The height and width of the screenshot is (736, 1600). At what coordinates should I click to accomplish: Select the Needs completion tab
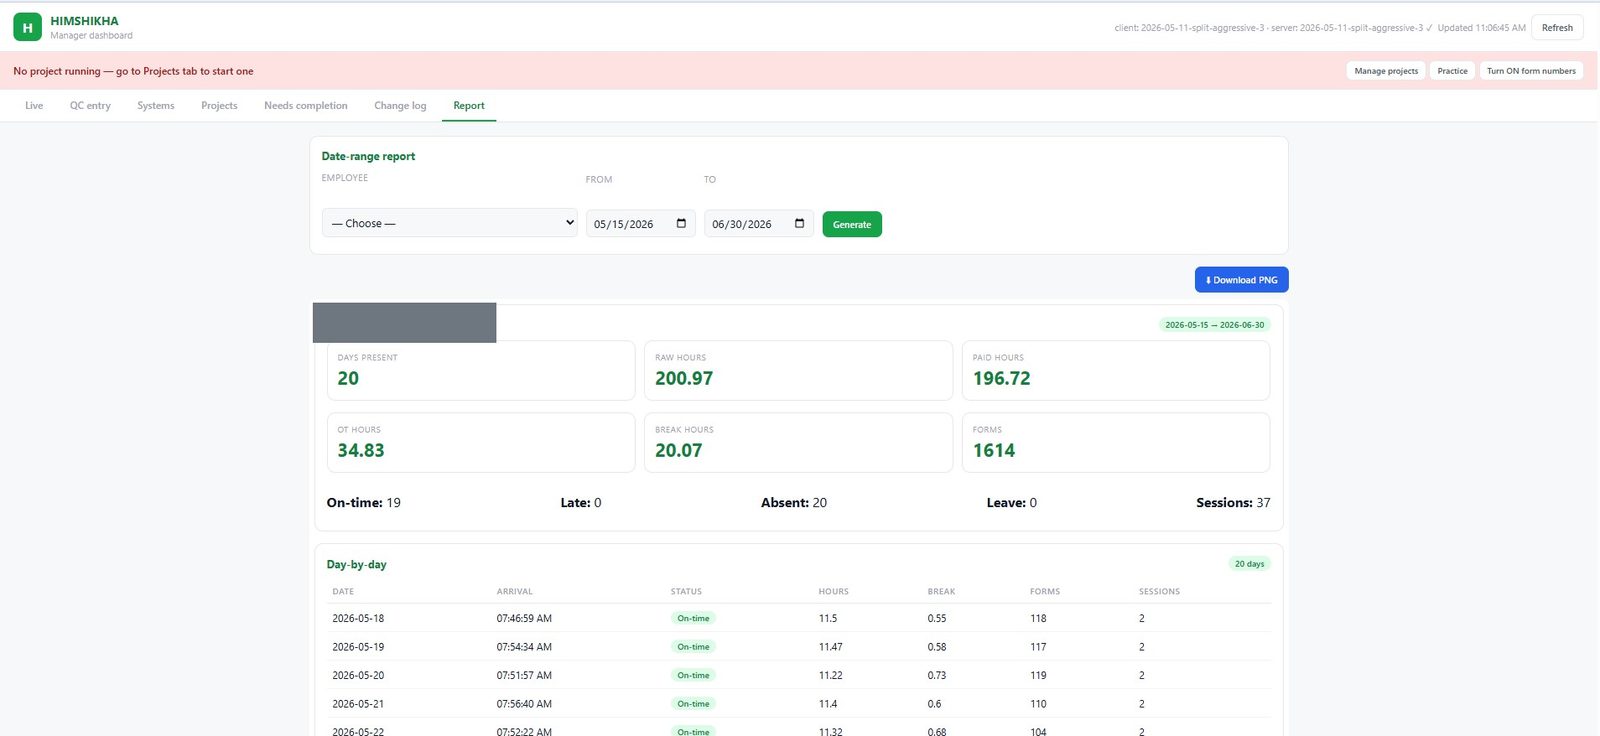(x=306, y=105)
